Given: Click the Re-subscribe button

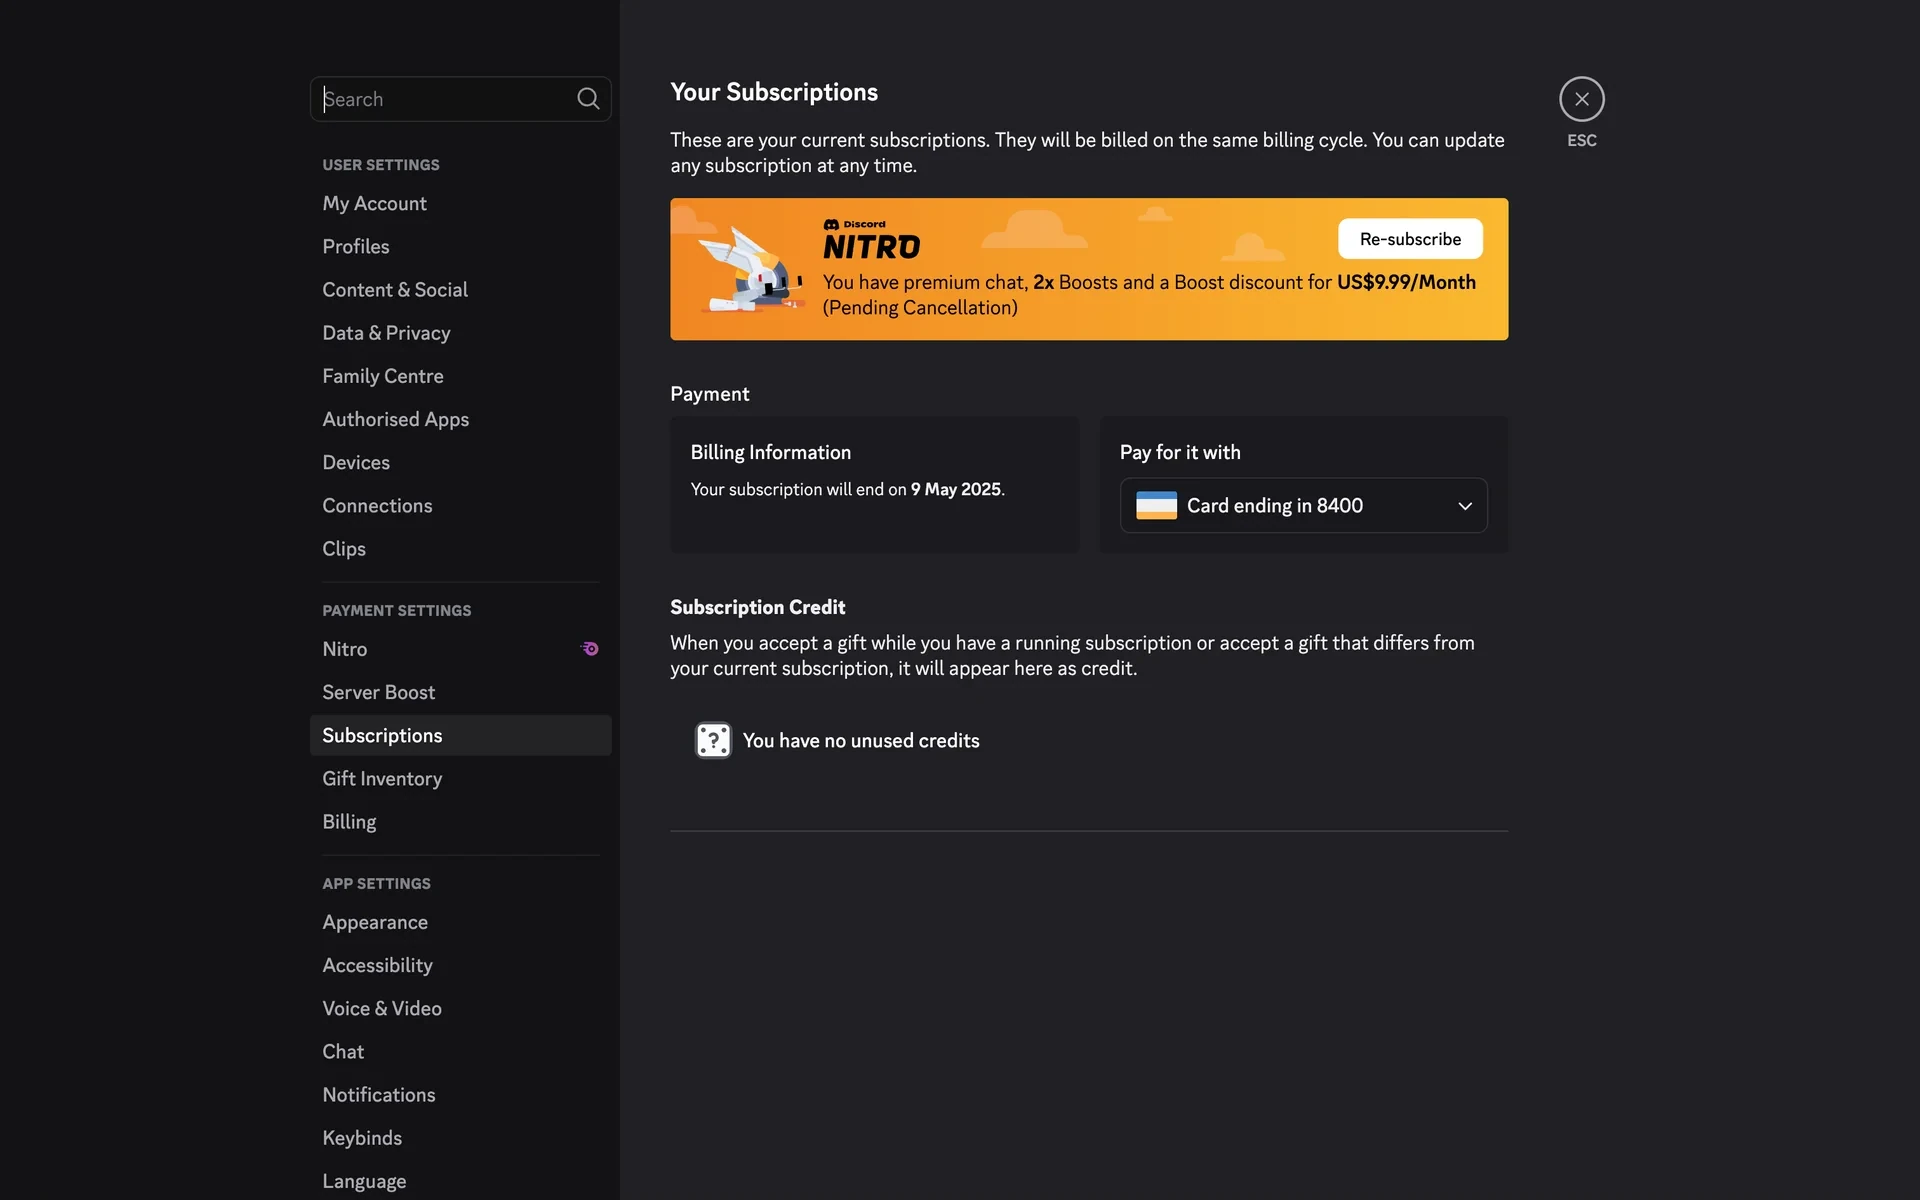Looking at the screenshot, I should 1410,239.
